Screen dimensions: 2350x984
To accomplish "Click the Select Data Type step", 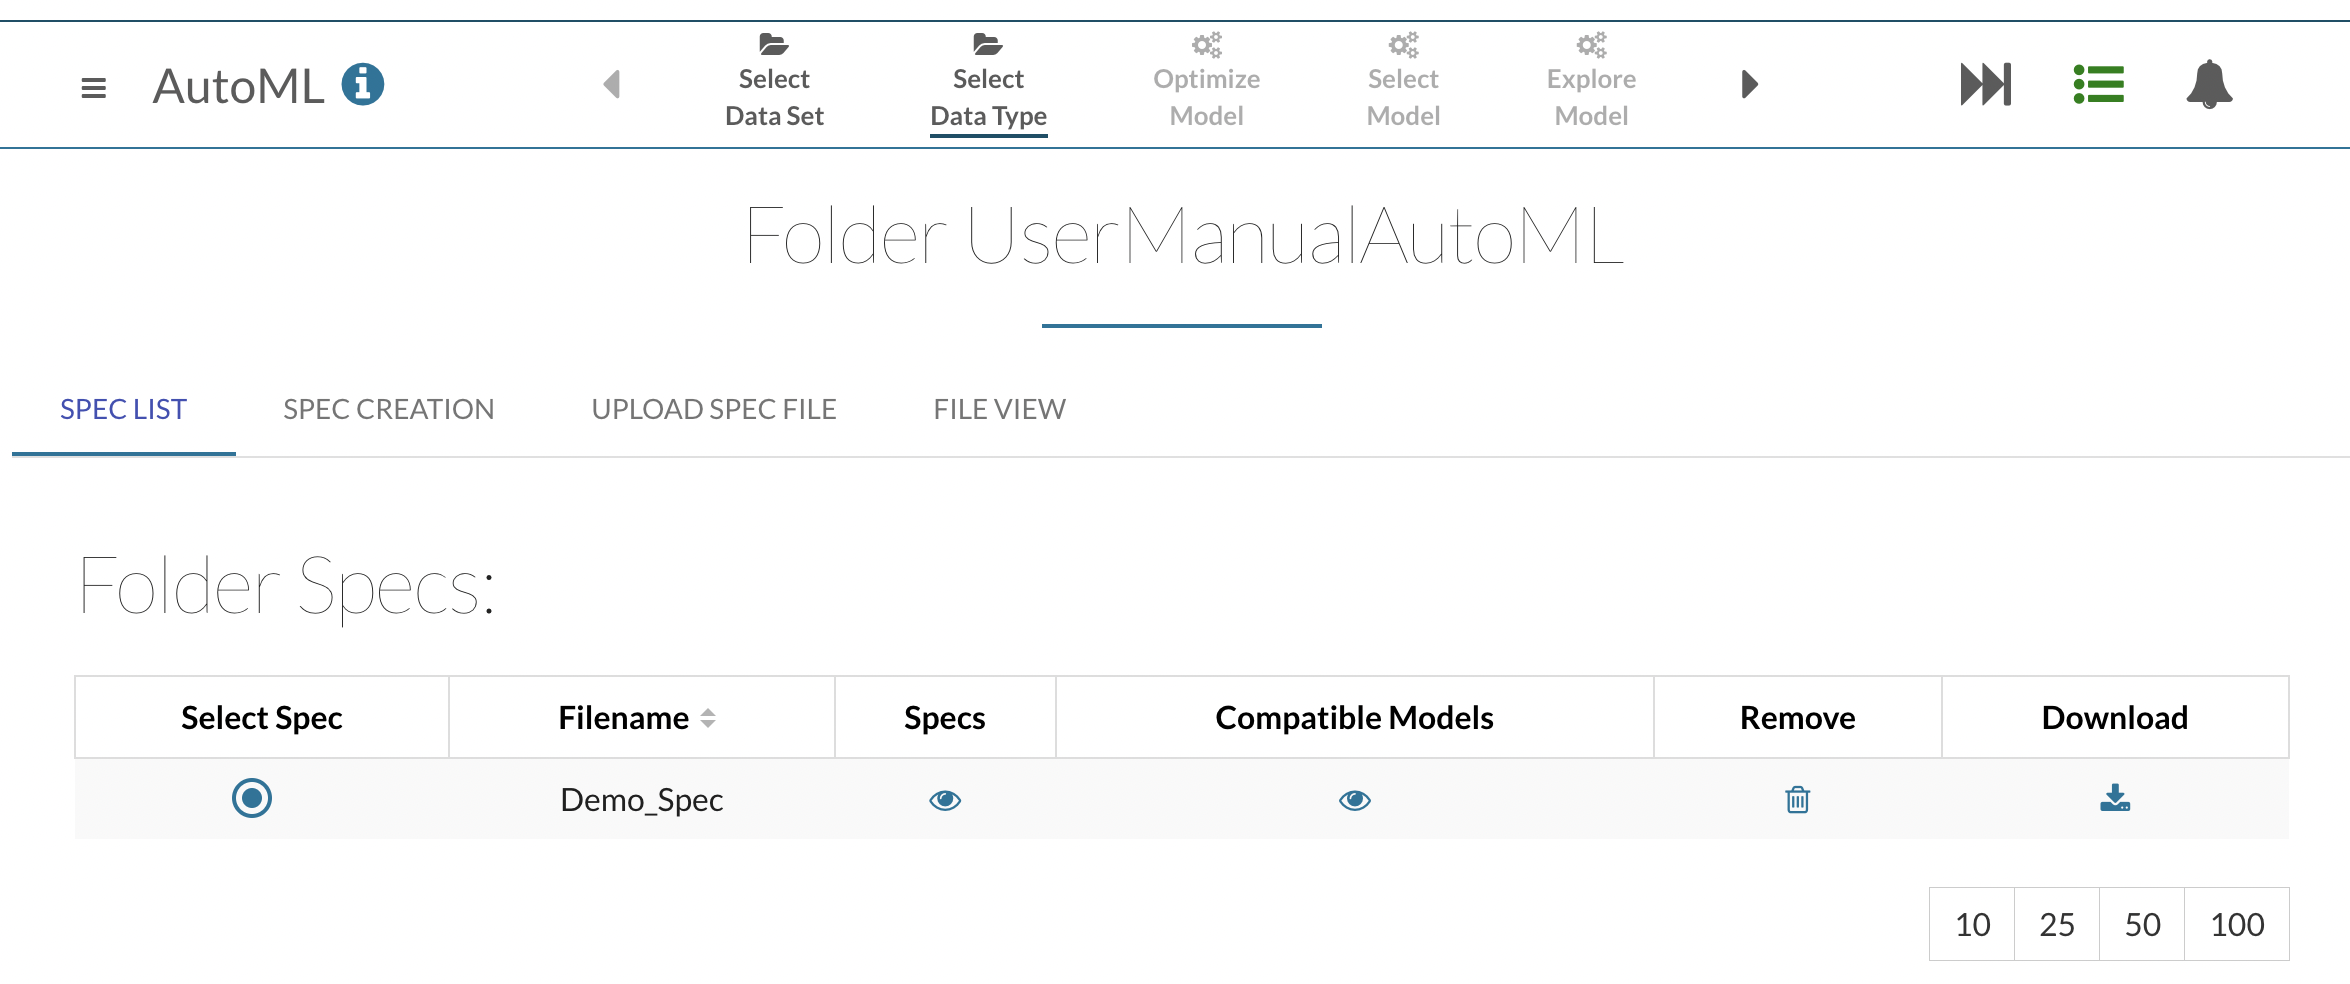I will tap(988, 82).
